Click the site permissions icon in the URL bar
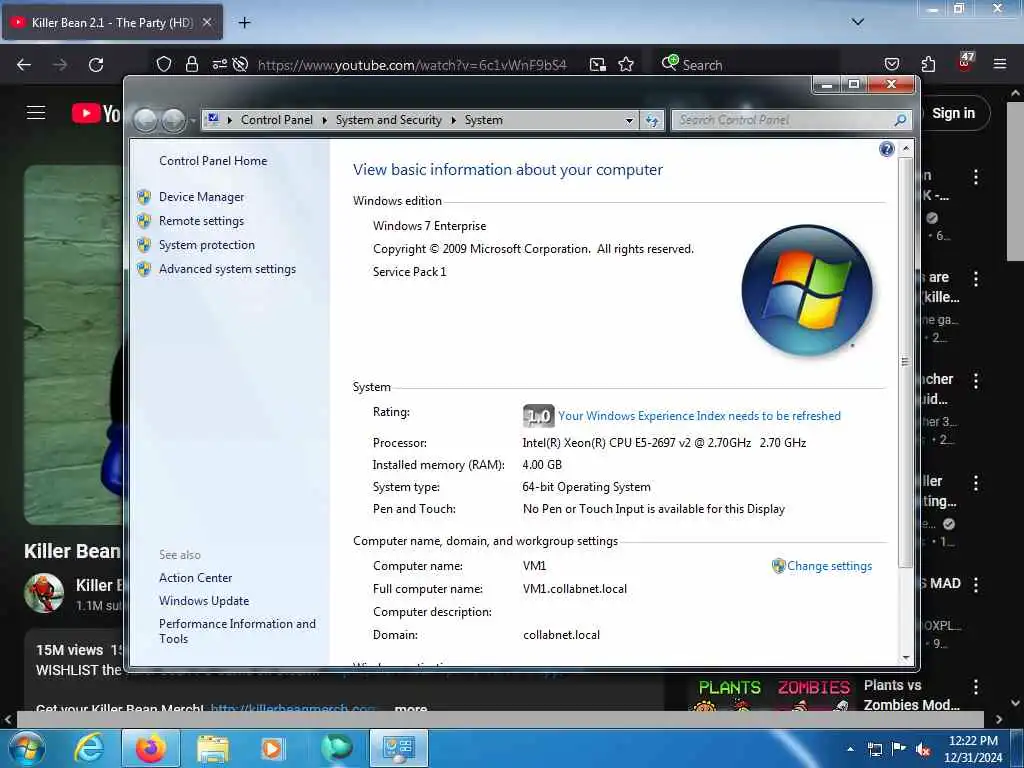Image resolution: width=1024 pixels, height=768 pixels. tap(219, 64)
